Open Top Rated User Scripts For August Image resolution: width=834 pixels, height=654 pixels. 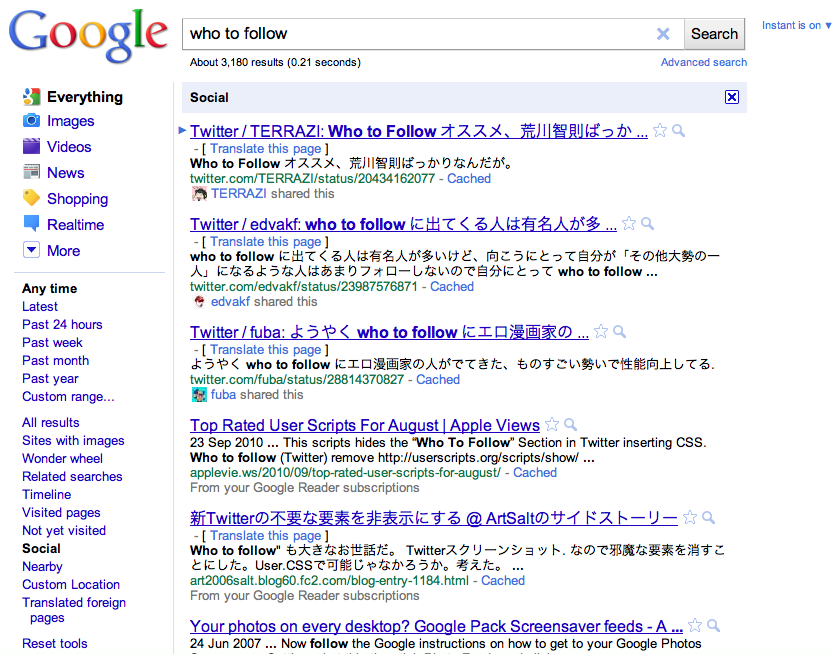[x=365, y=425]
